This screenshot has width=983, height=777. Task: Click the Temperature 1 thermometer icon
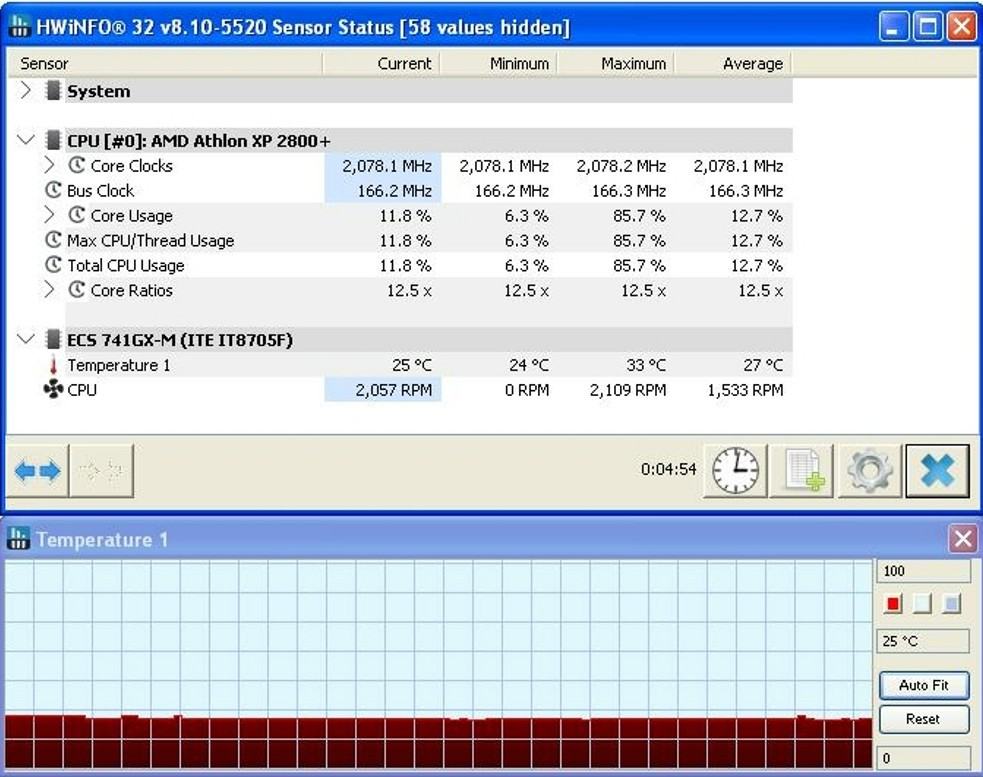point(53,365)
